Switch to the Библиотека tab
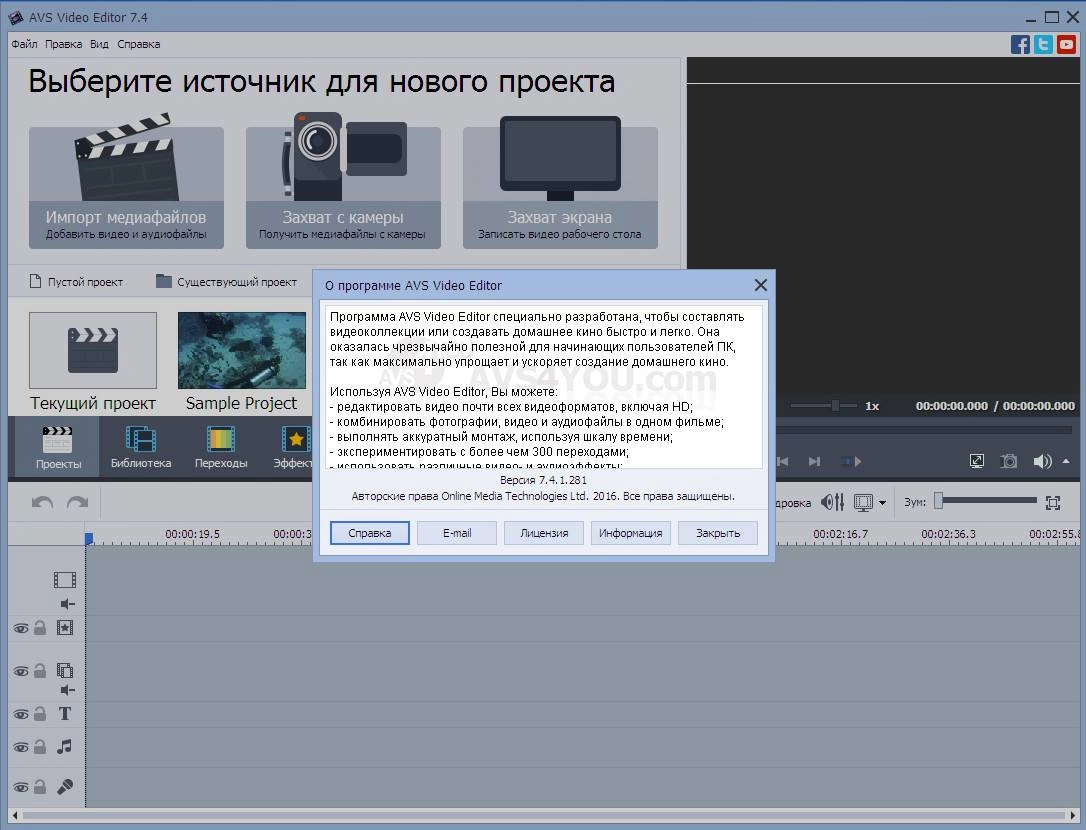The width and height of the screenshot is (1086, 830). (141, 448)
